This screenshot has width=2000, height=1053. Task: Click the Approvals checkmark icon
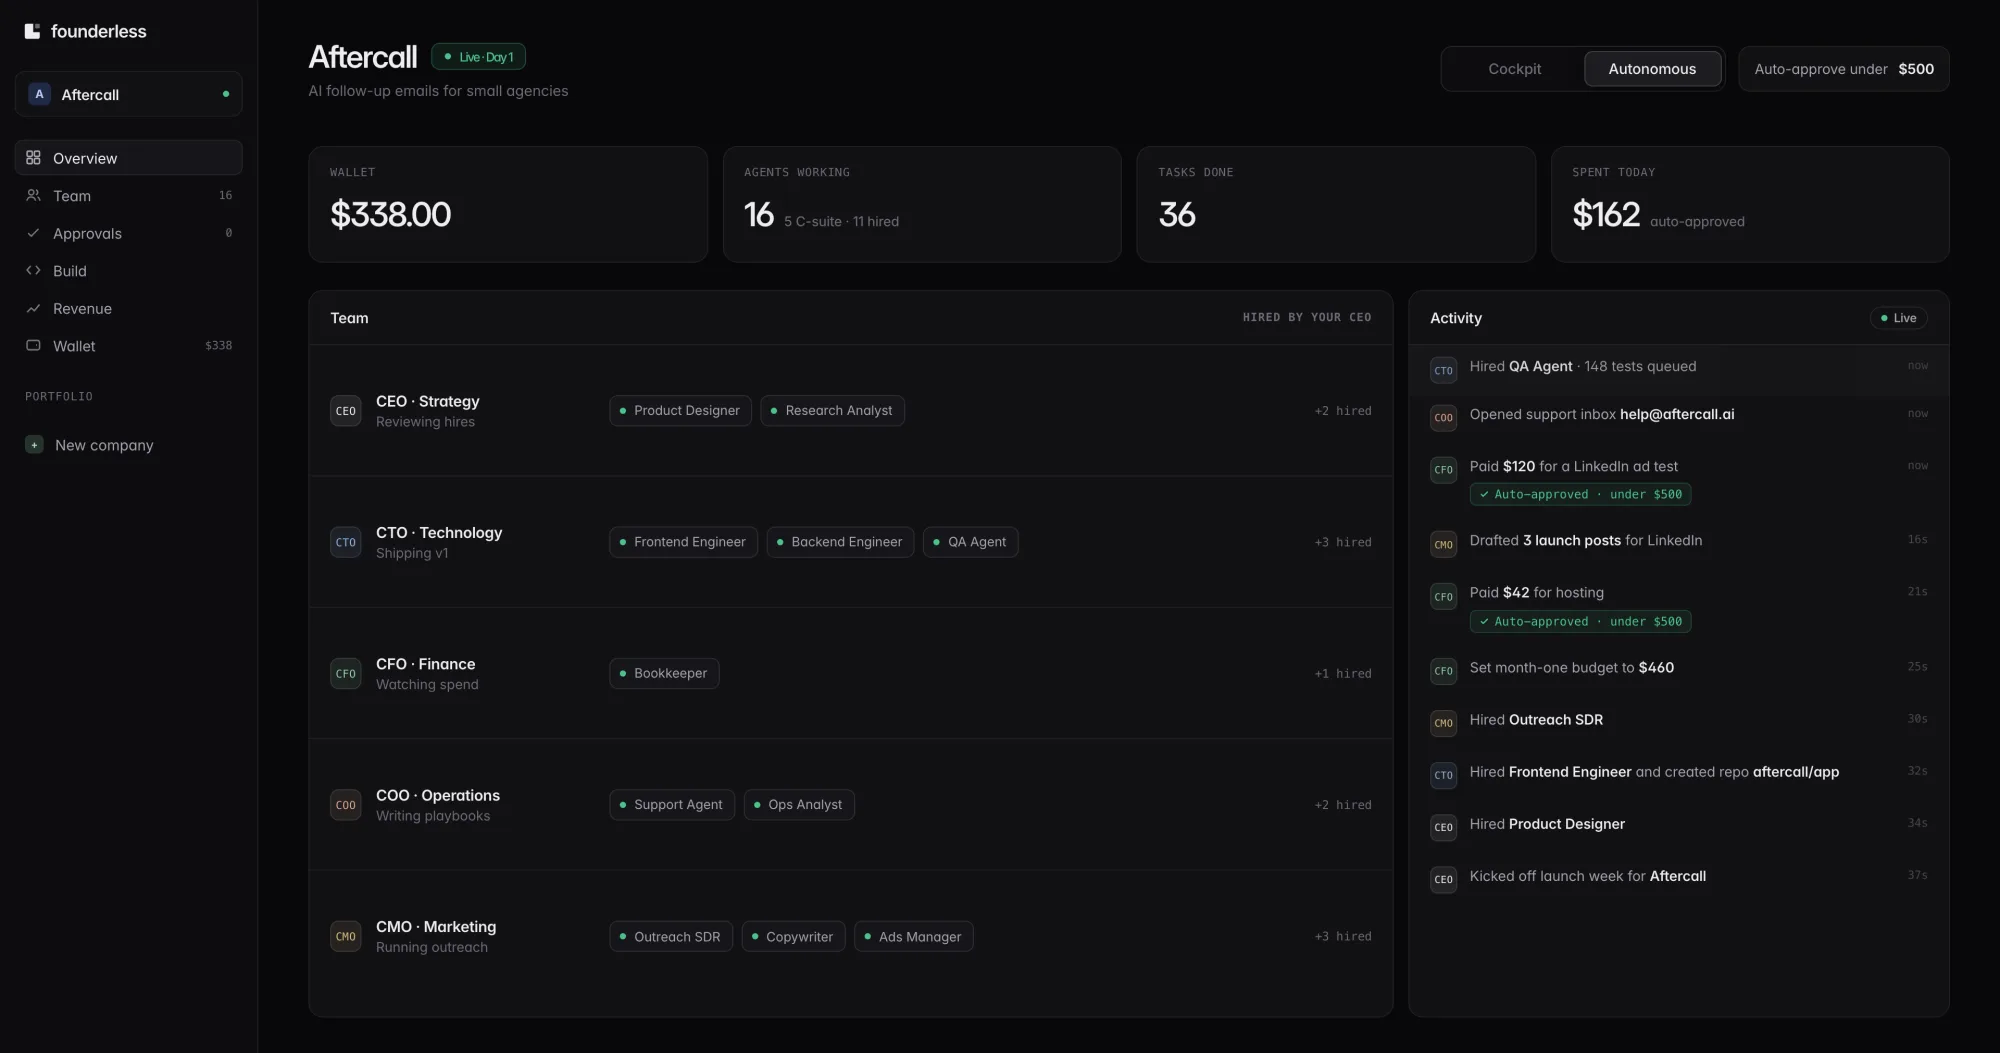click(33, 233)
